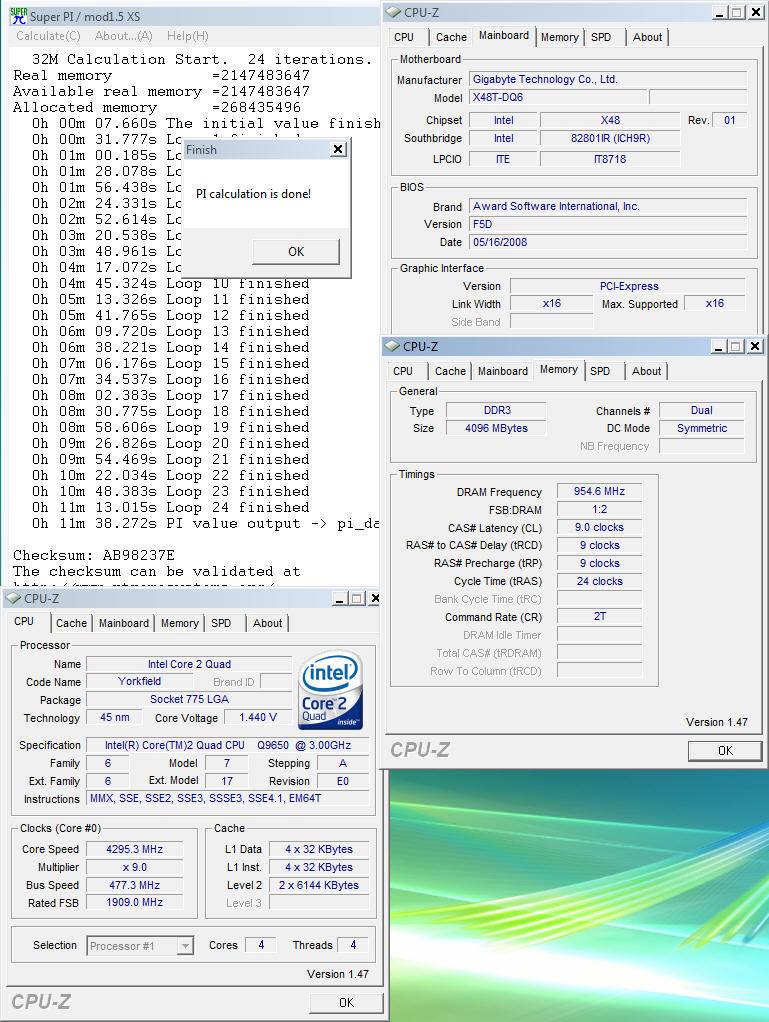Click the Super PI app icon in title bar

pyautogui.click(x=18, y=16)
